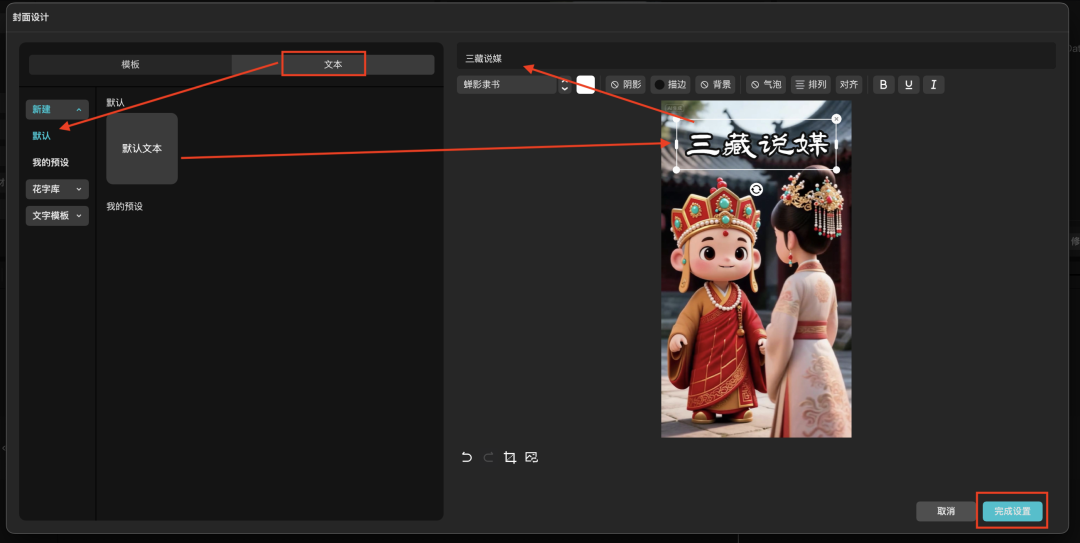Screen dimensions: 1080x543
Task: Delete text box via its X handle
Action: point(836,119)
